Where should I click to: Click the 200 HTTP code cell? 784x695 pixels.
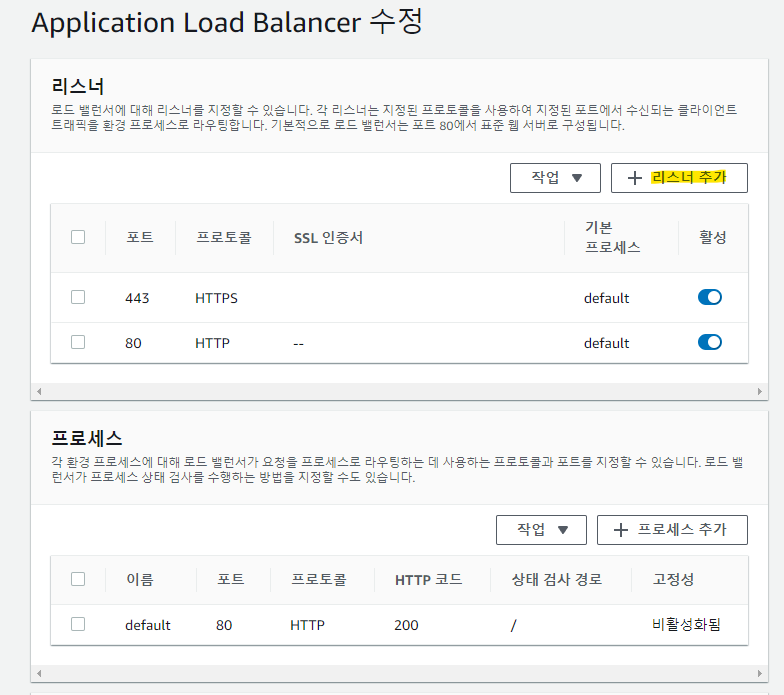click(406, 625)
